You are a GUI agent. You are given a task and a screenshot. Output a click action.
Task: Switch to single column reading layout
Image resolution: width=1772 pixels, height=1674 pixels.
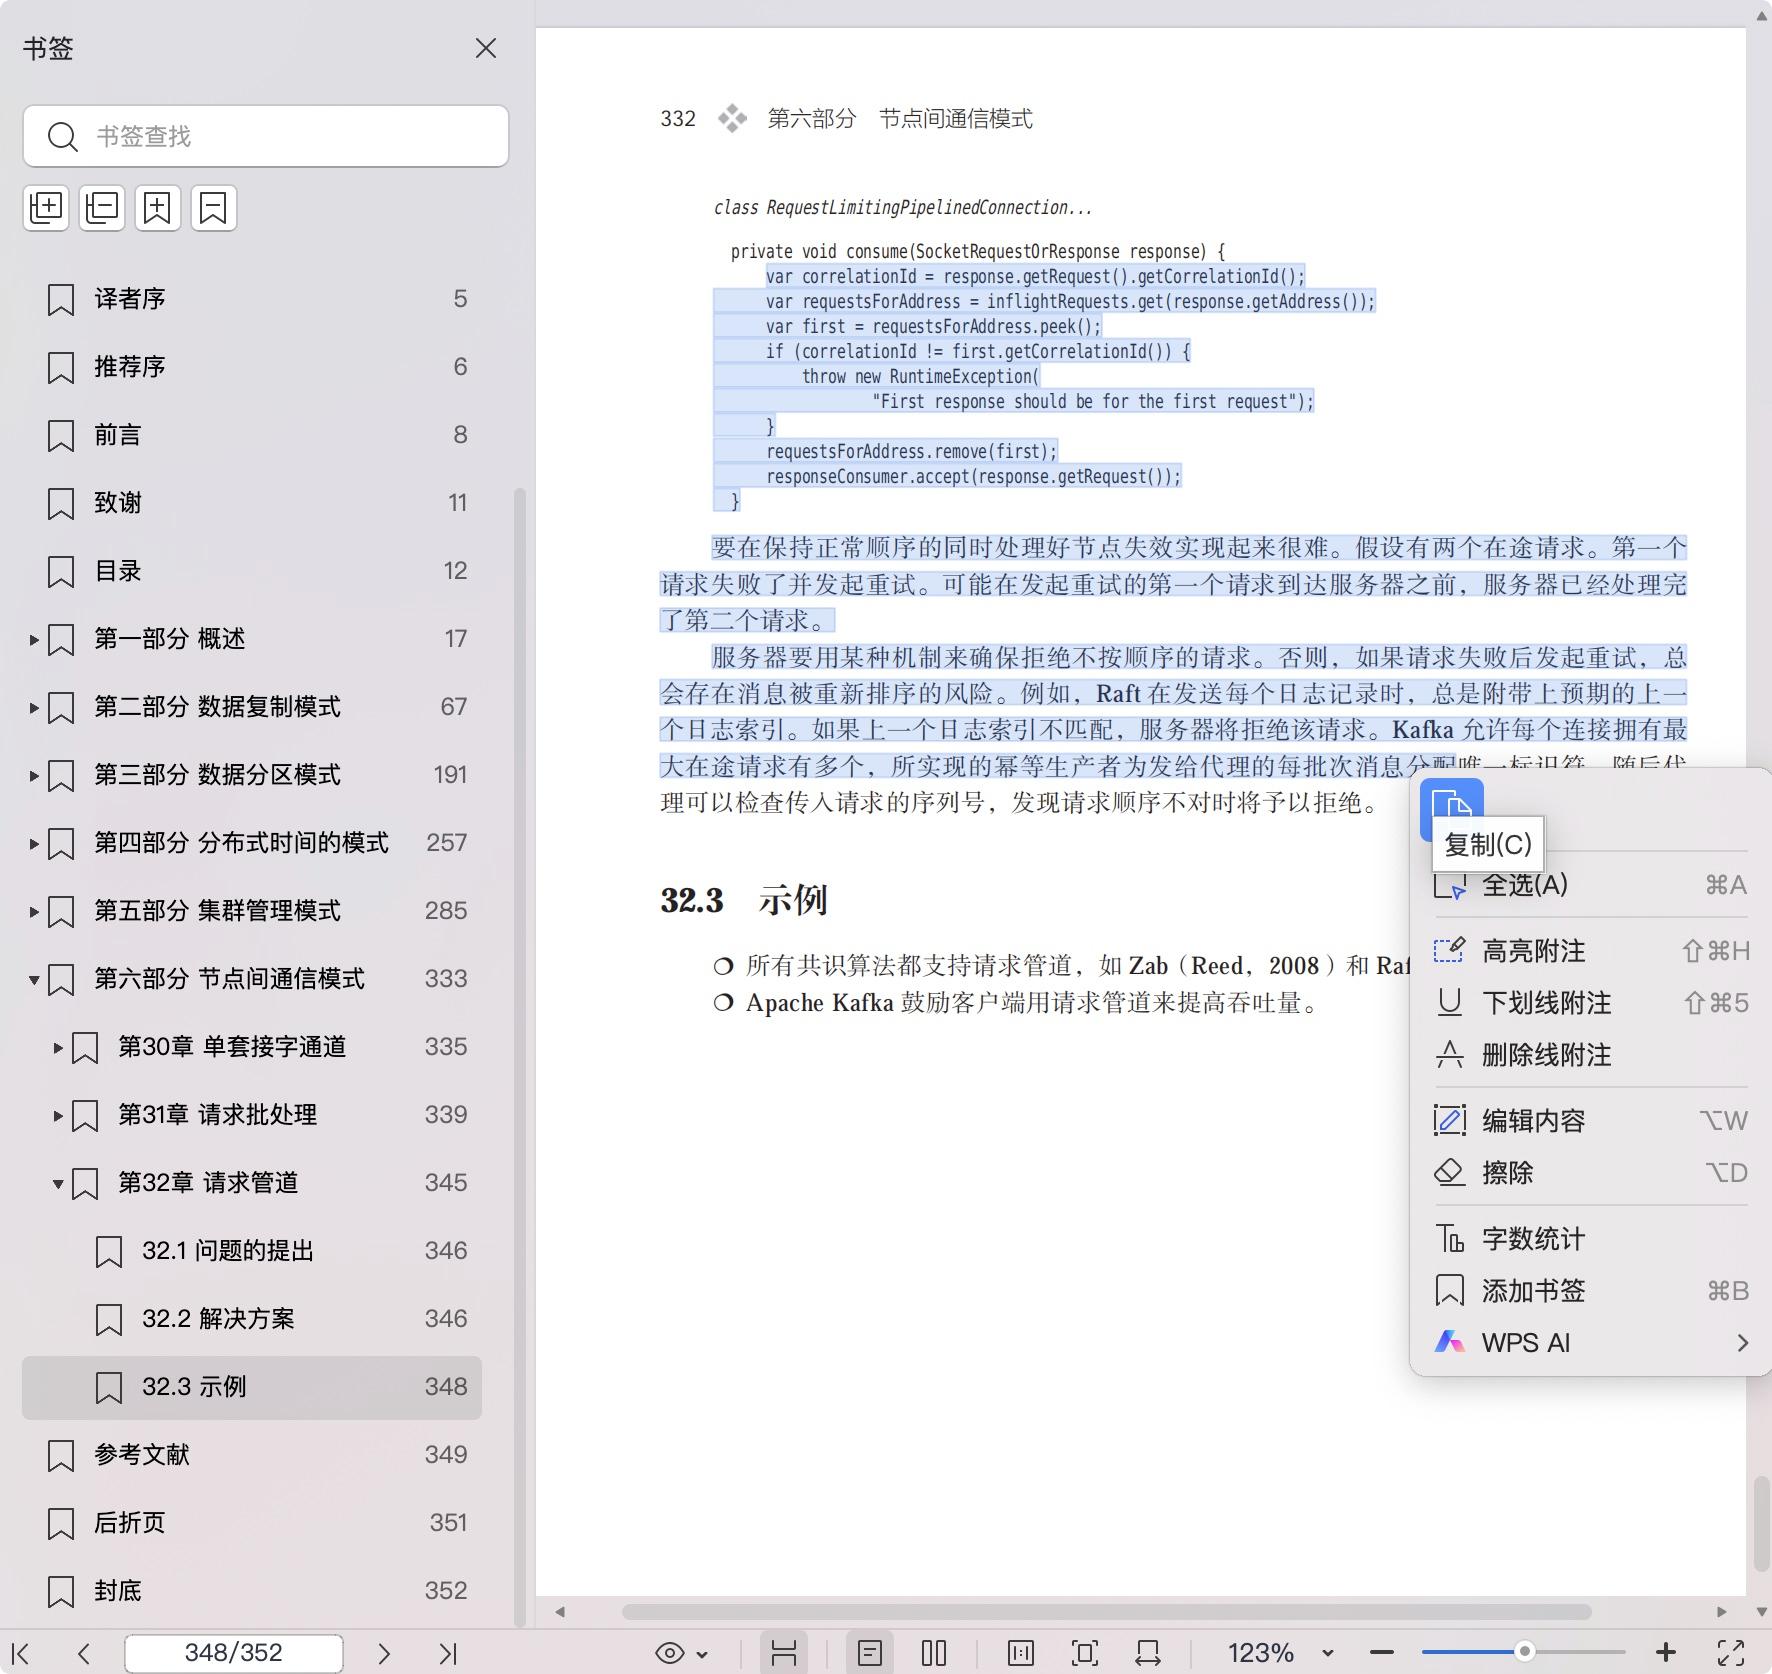pos(1019,1652)
